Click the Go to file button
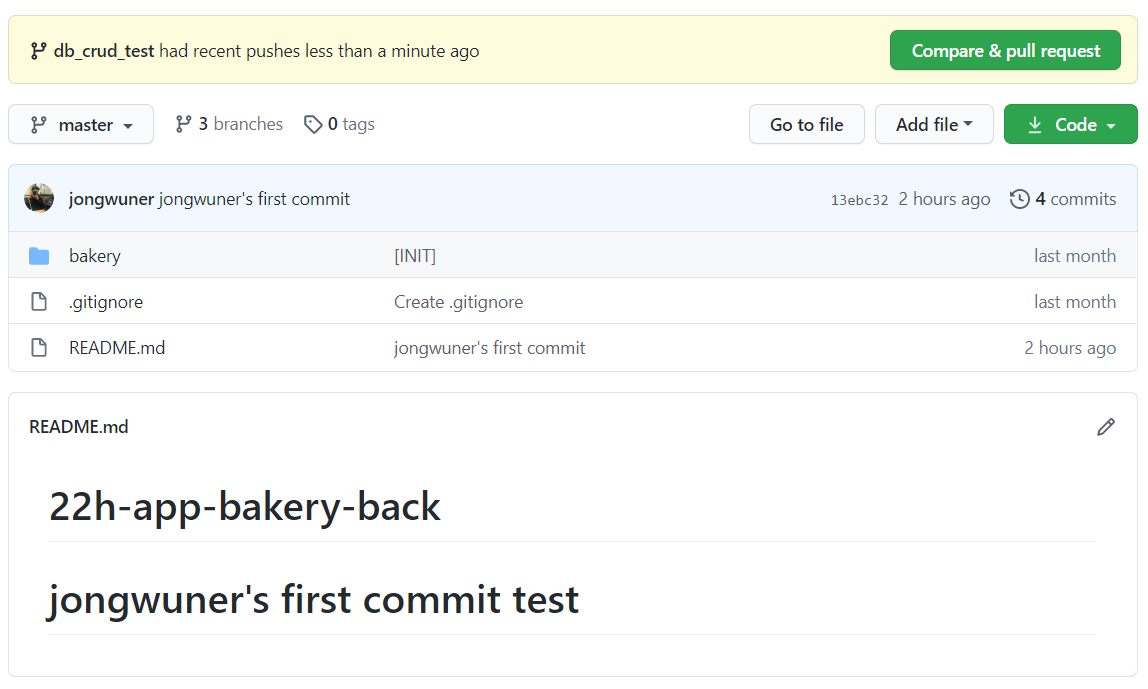 tap(806, 125)
